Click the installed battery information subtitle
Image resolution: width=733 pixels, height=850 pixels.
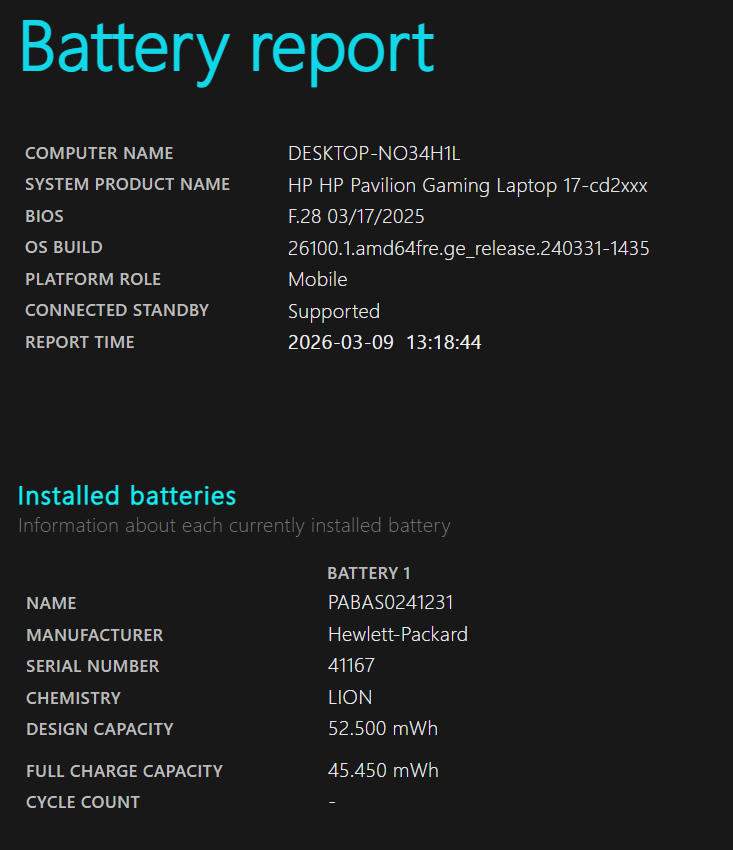click(234, 525)
